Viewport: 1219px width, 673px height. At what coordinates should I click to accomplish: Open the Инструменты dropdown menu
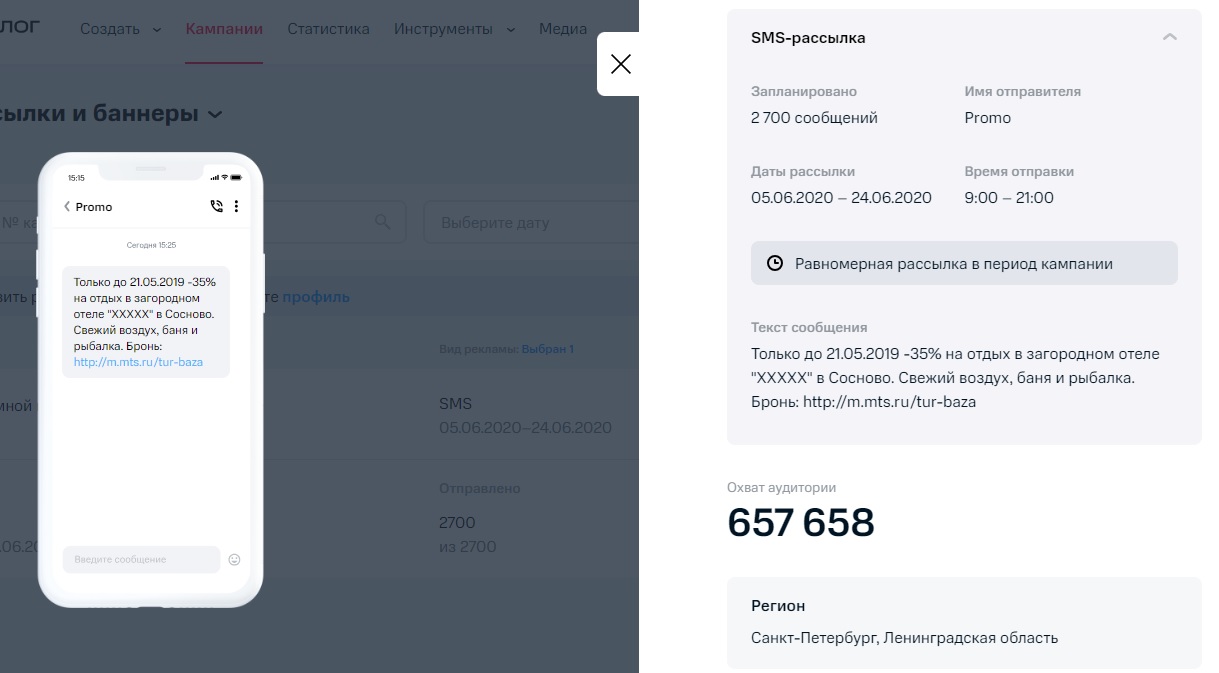point(445,29)
